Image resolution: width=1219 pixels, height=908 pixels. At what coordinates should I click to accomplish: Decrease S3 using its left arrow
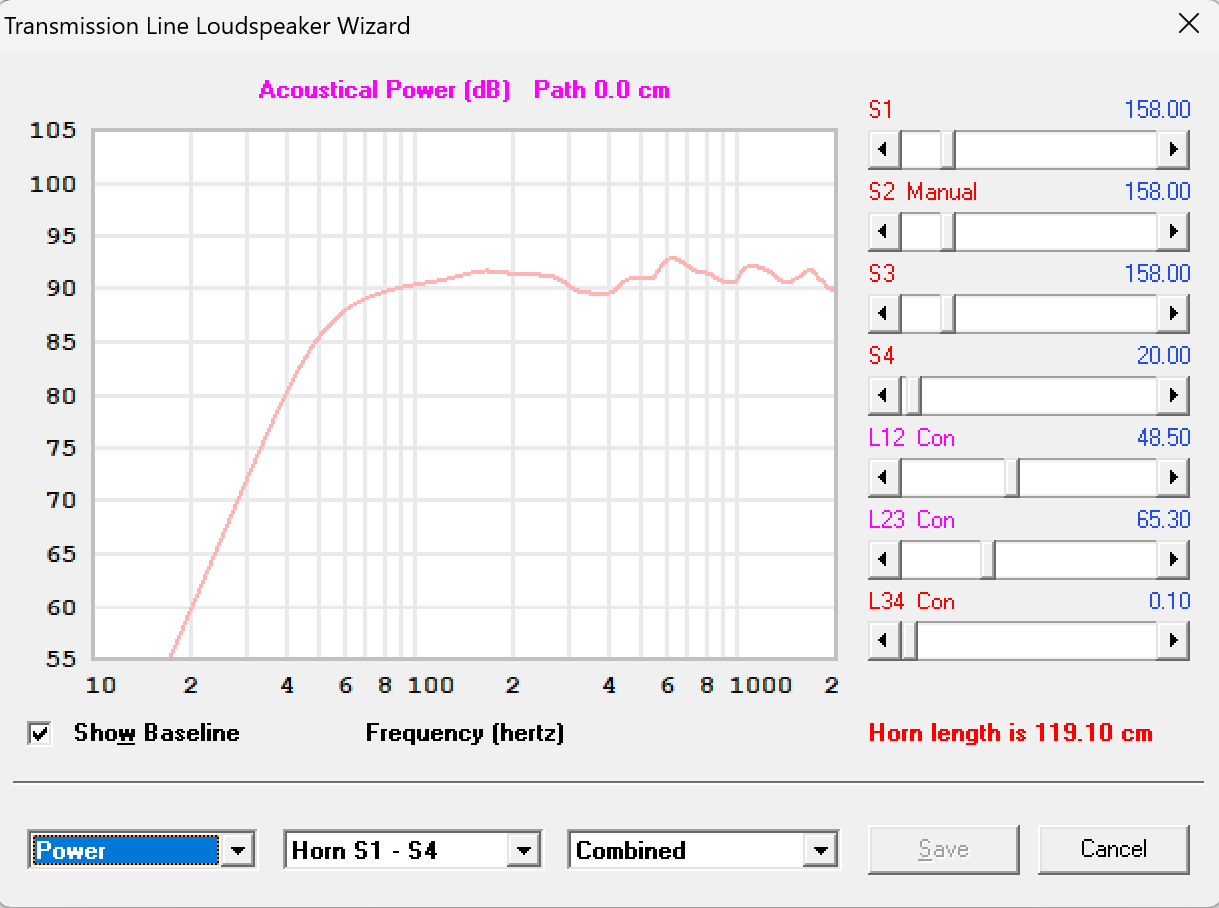click(x=883, y=315)
